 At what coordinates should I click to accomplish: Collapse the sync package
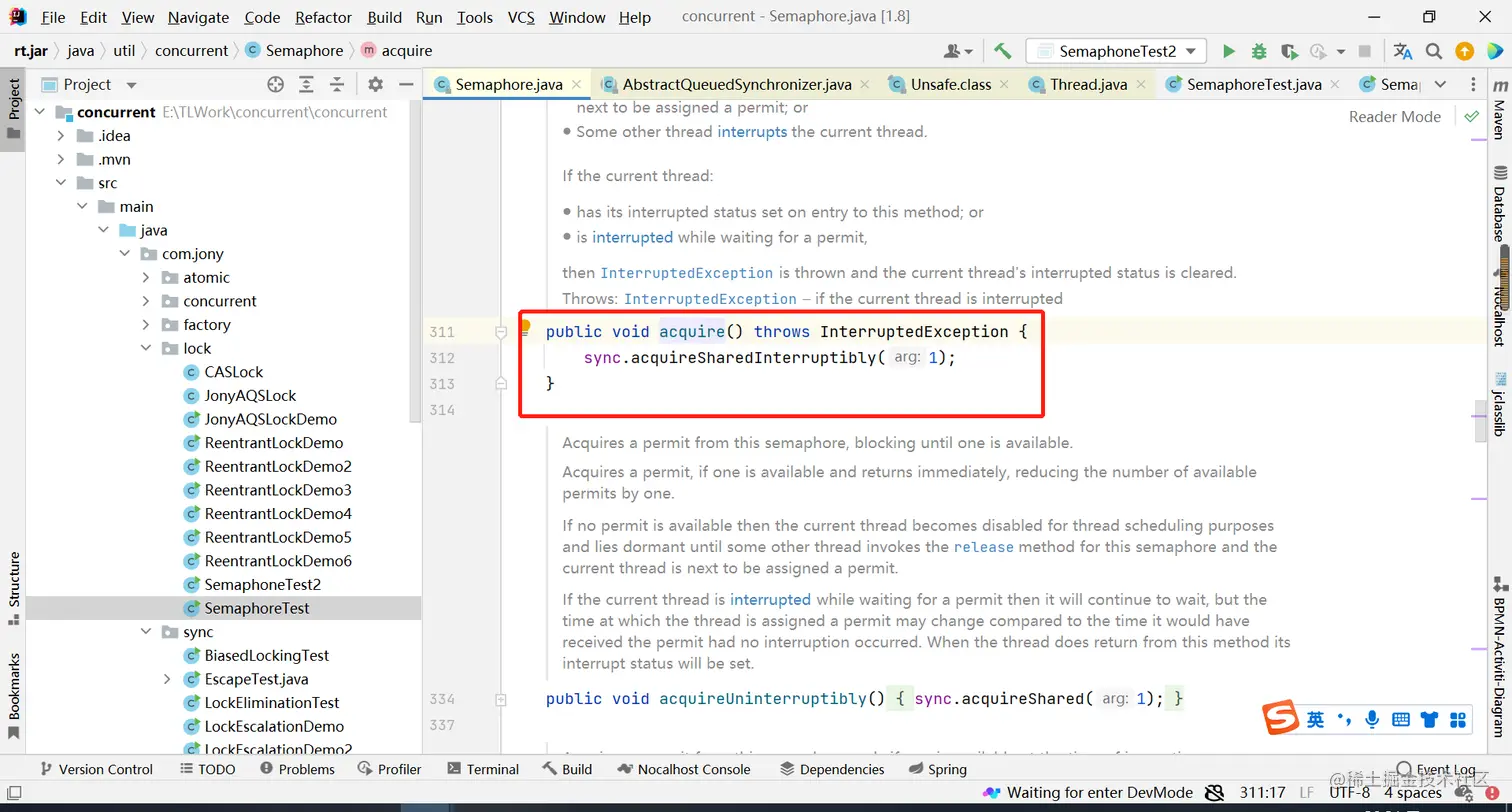click(x=146, y=632)
